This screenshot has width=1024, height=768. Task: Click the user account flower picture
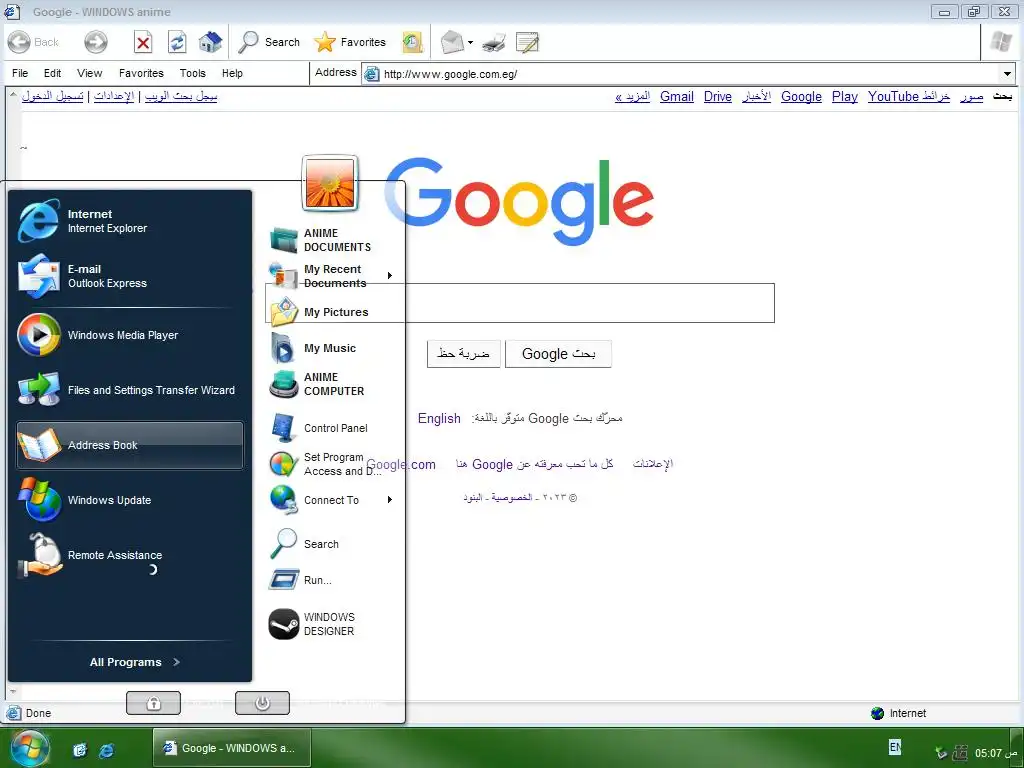[330, 183]
